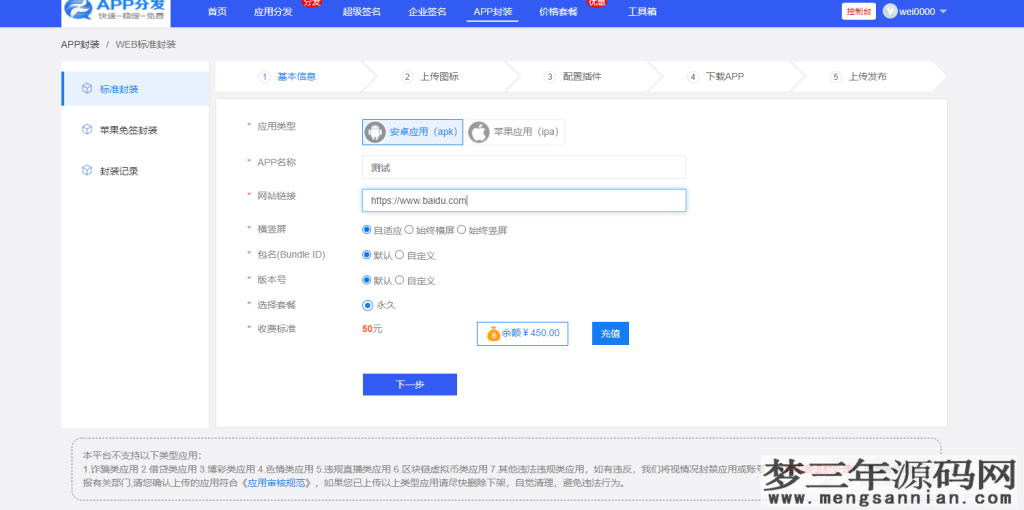Image resolution: width=1024 pixels, height=510 pixels.
Task: Click the Apple logo icon
Action: coord(479,132)
